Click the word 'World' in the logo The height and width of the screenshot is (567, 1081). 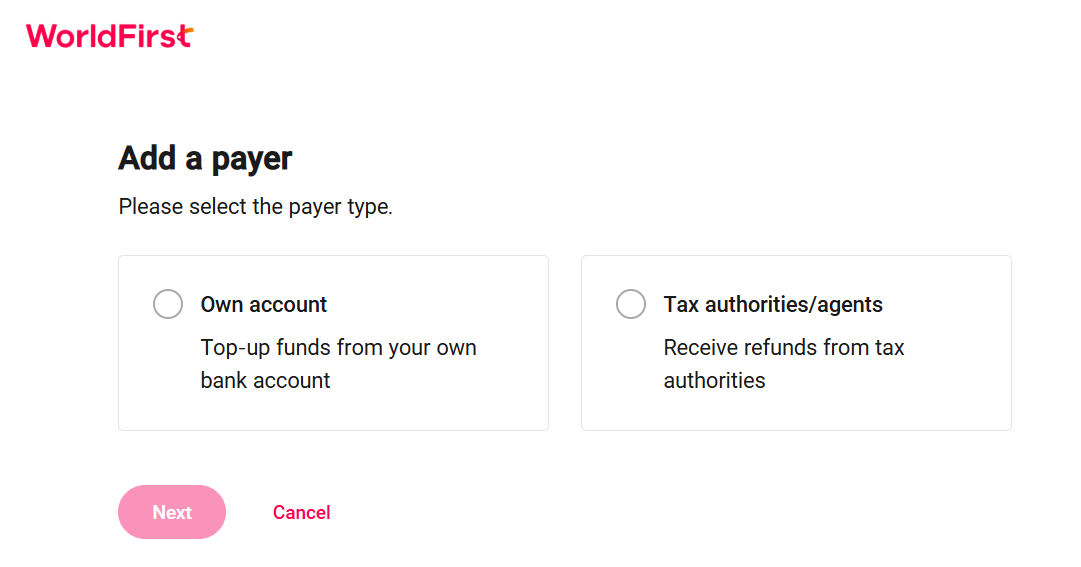coord(68,36)
